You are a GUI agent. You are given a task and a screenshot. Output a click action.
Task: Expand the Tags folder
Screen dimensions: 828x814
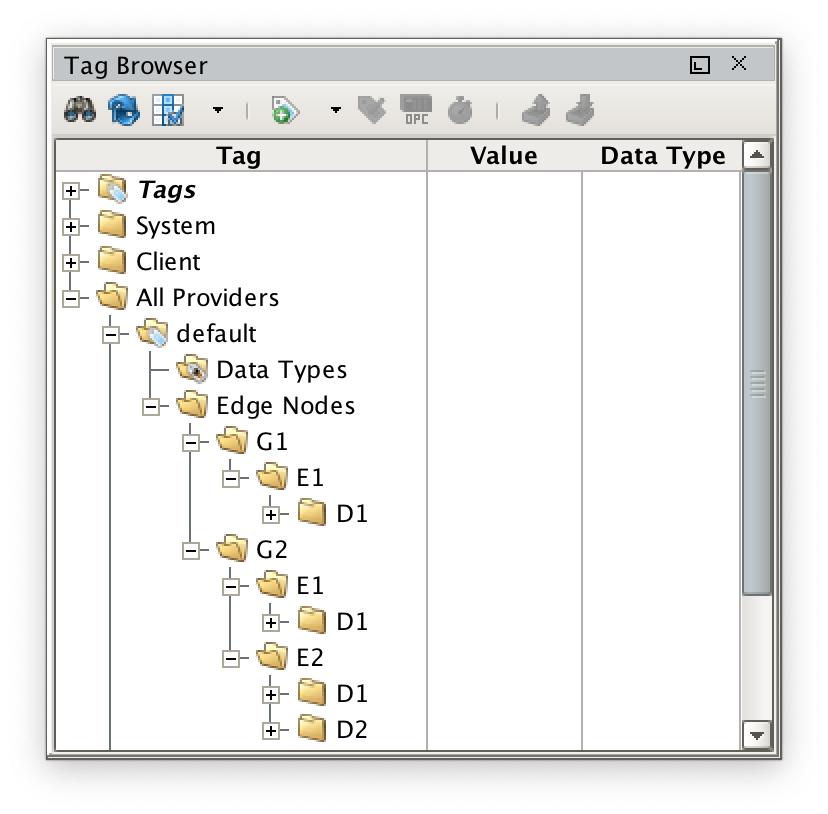pyautogui.click(x=71, y=190)
